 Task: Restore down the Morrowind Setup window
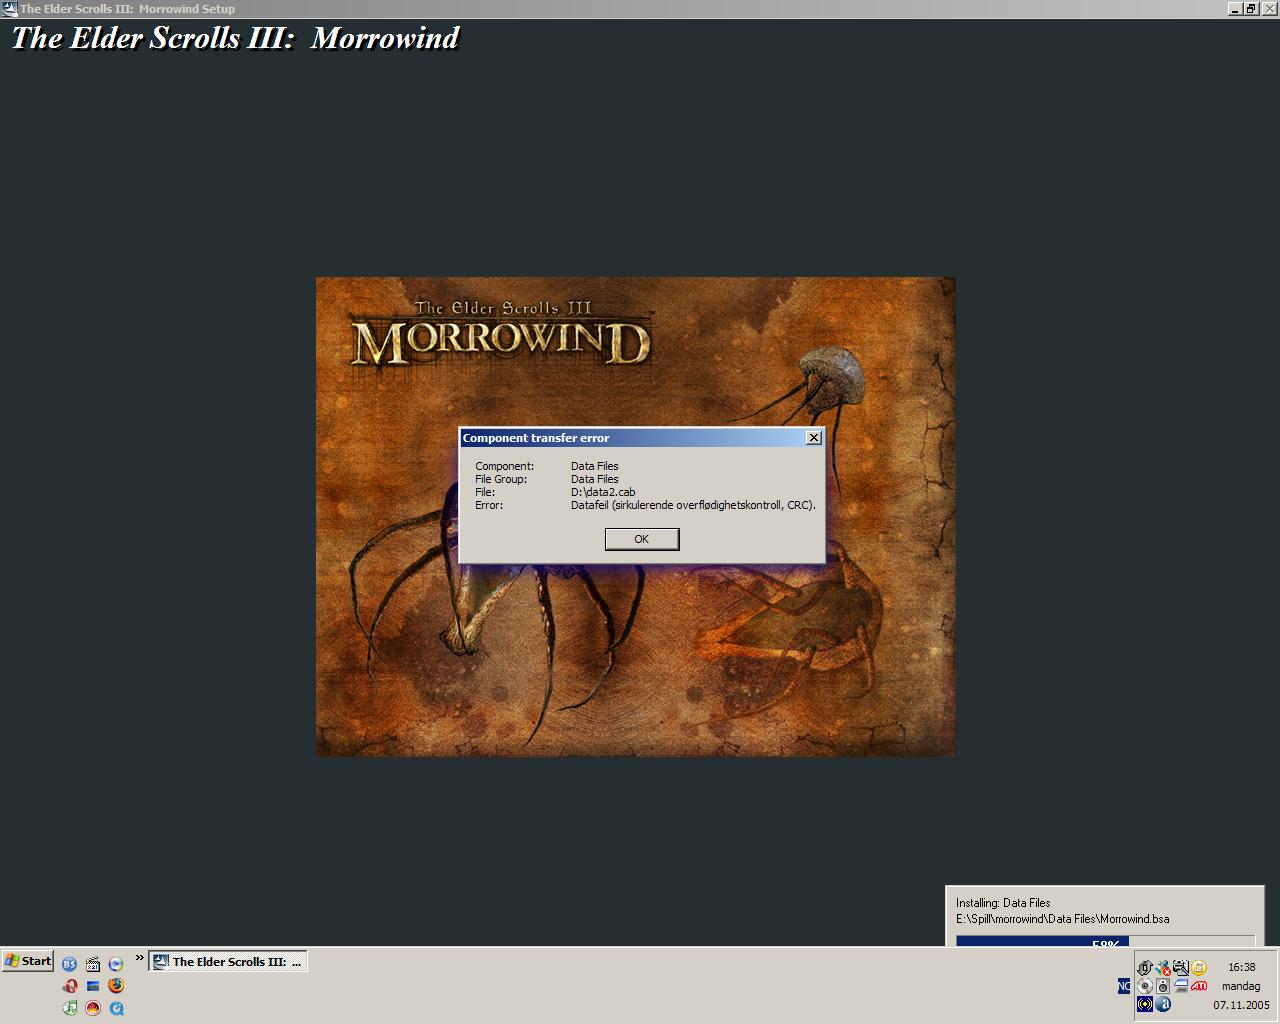pos(1251,9)
